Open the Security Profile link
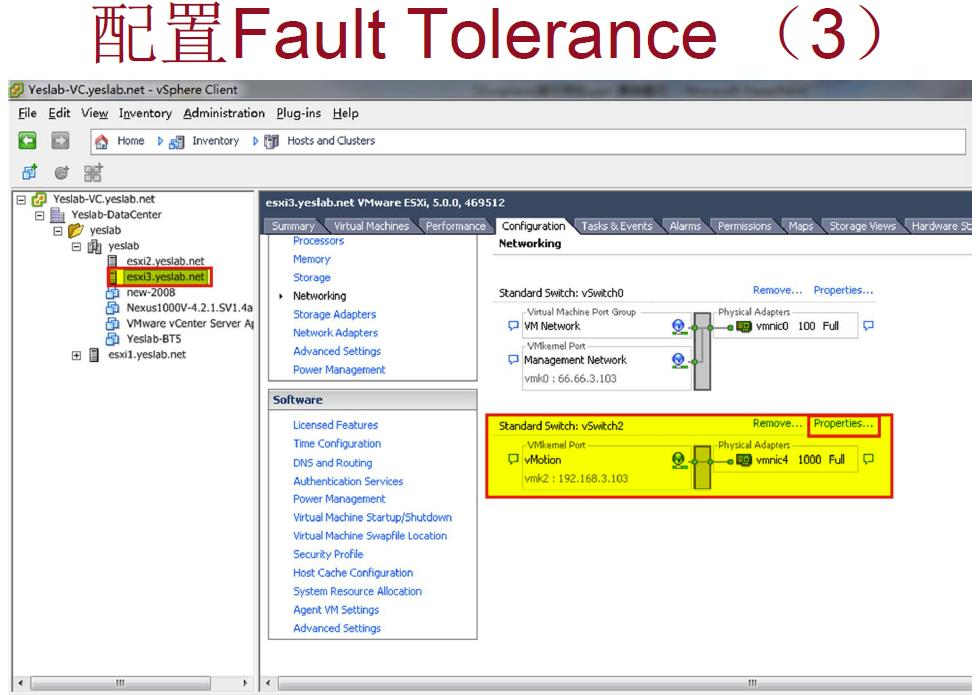978x695 pixels. 328,554
